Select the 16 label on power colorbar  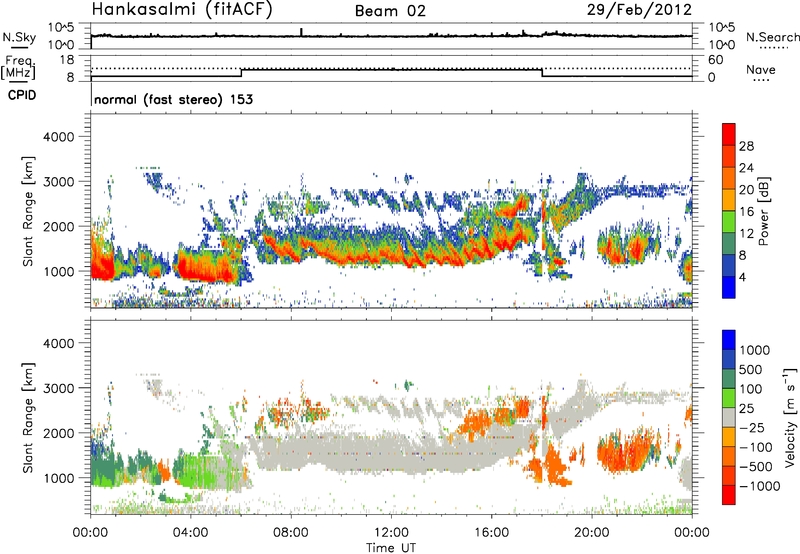(746, 212)
